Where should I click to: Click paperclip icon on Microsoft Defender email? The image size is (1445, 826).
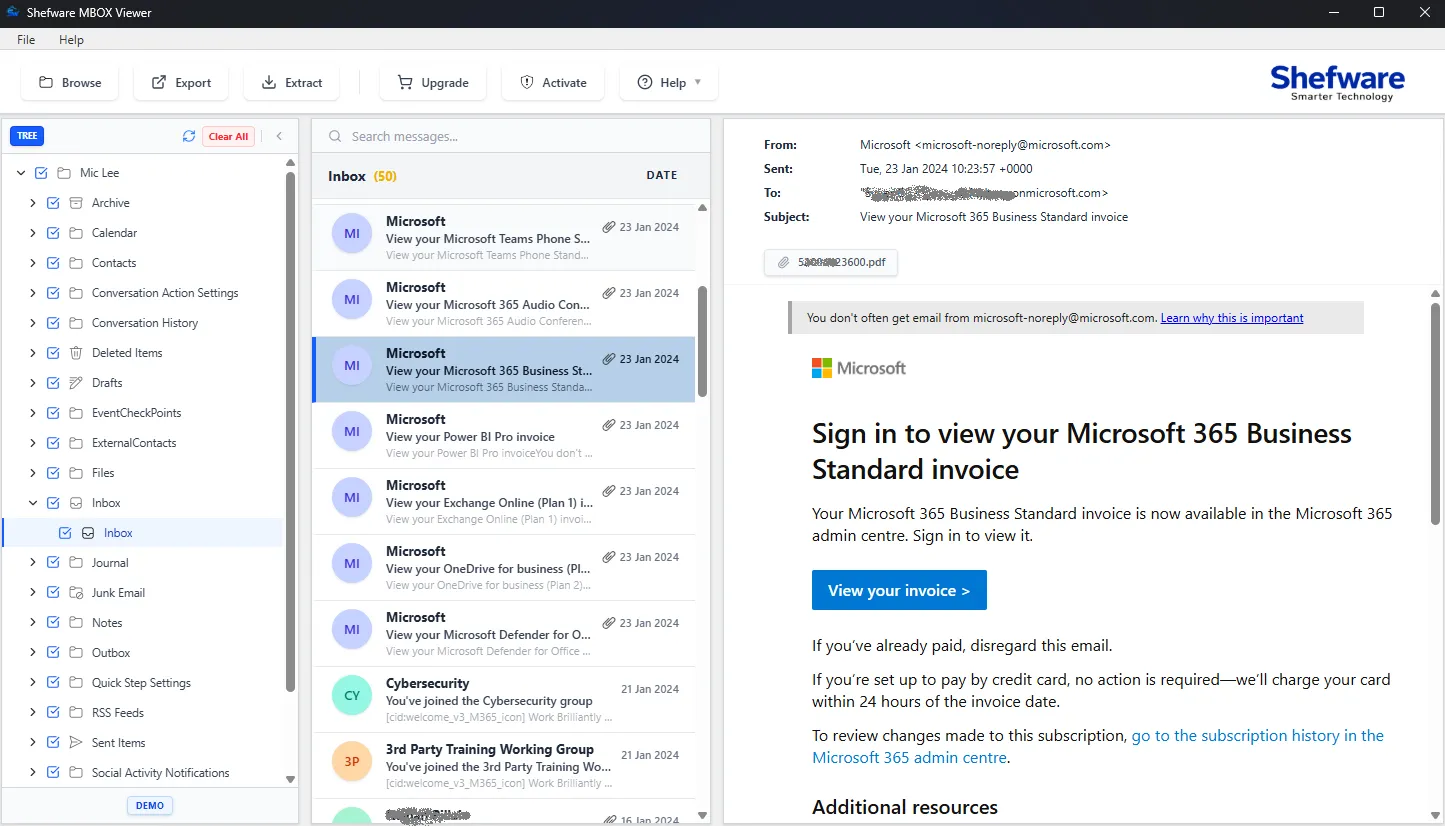609,623
